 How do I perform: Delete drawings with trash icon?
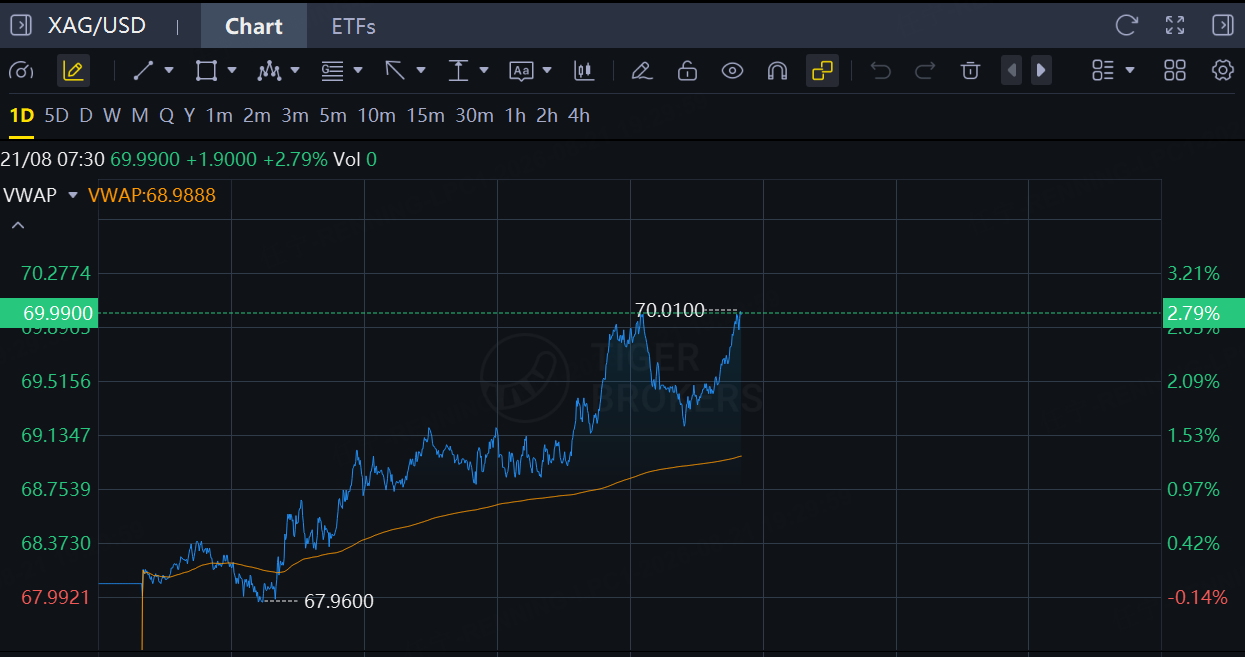[970, 70]
